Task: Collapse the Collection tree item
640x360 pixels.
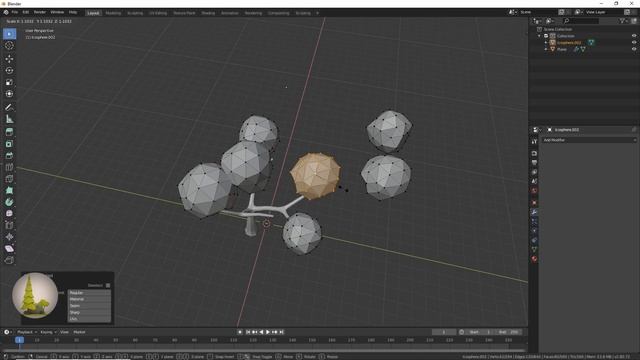Action: pyautogui.click(x=540, y=36)
